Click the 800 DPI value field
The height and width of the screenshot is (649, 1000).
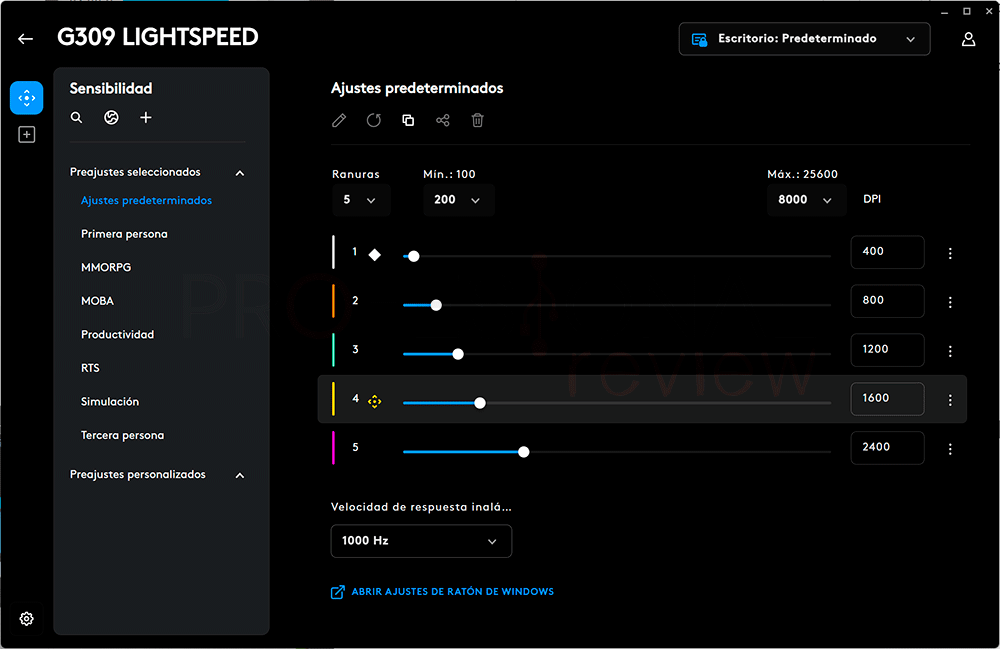[887, 301]
